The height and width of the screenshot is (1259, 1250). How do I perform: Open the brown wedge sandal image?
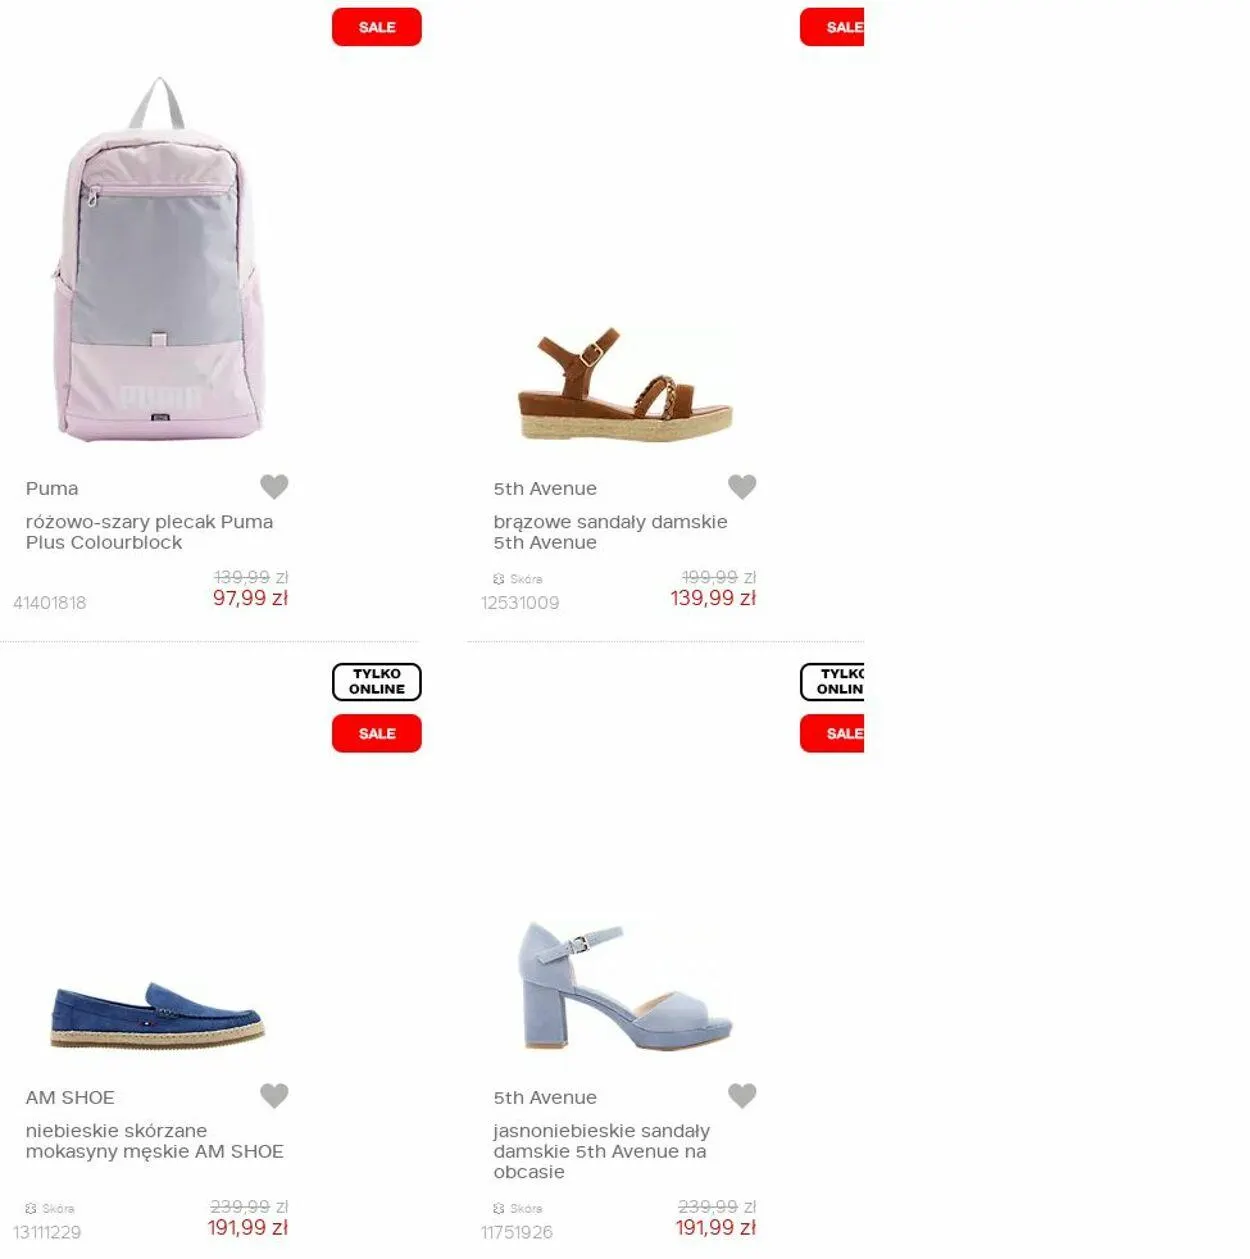(625, 384)
